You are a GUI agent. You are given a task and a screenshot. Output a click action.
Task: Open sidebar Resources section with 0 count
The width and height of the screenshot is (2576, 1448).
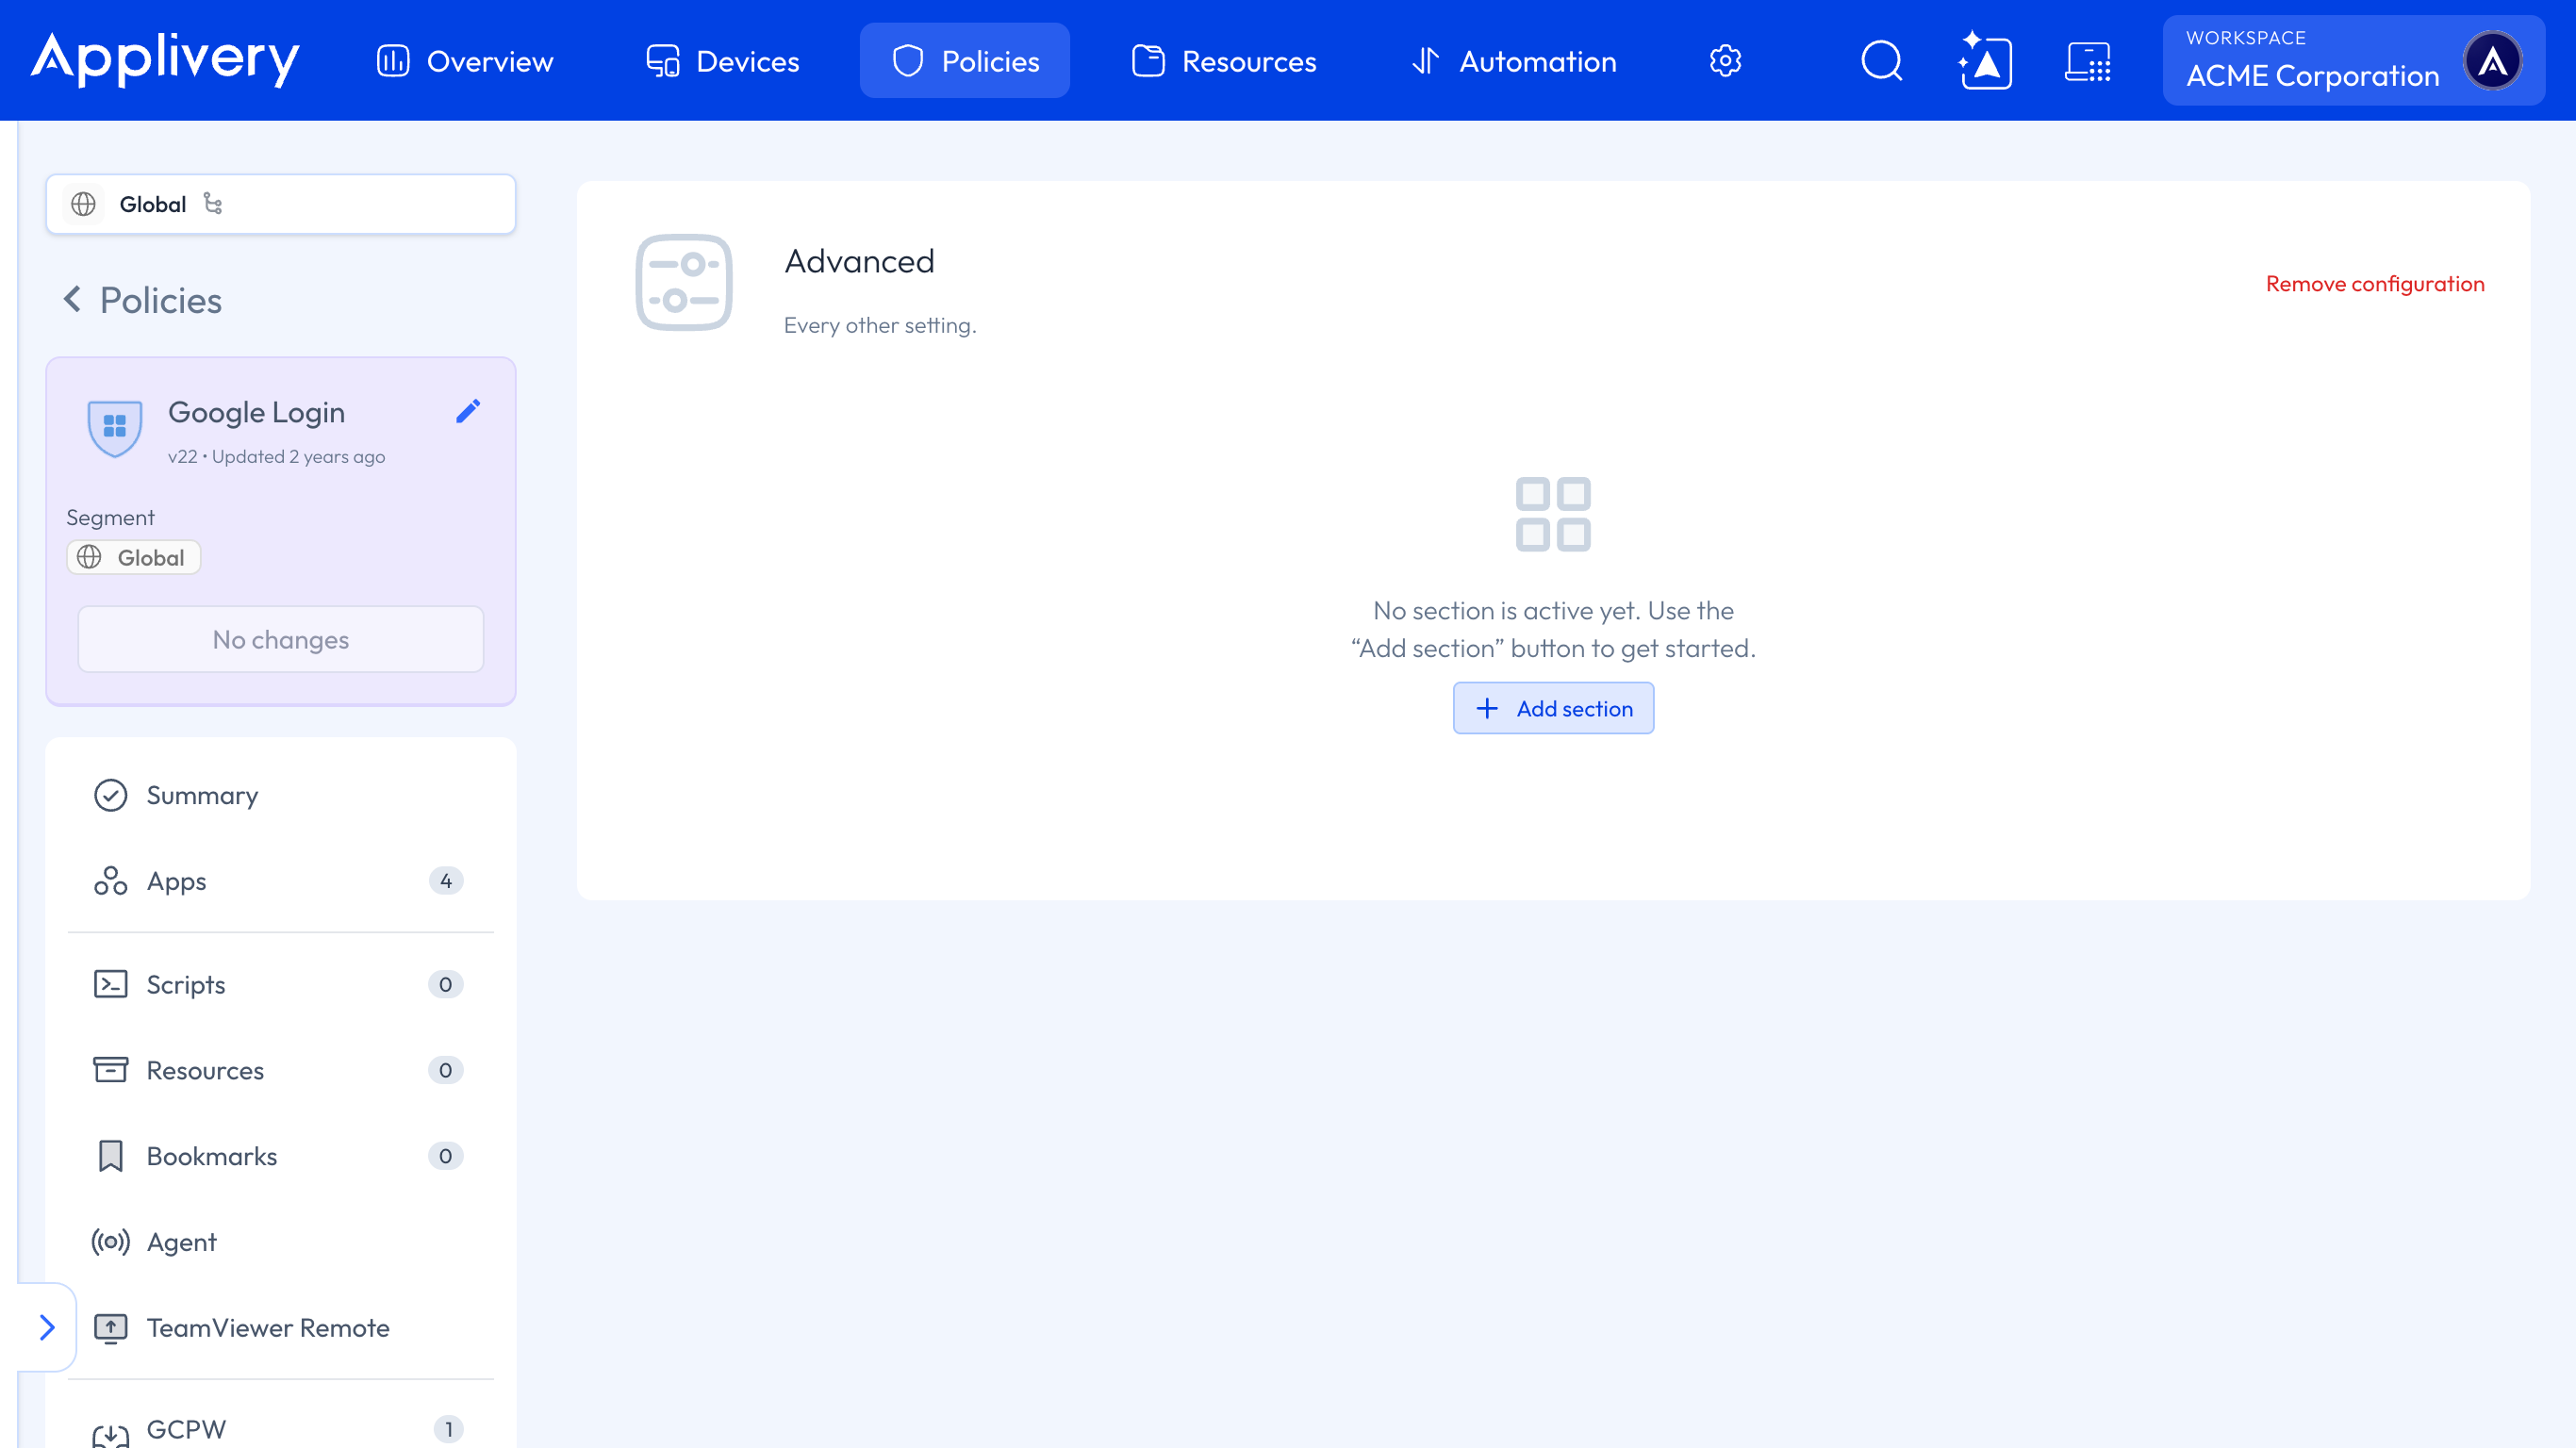281,1070
